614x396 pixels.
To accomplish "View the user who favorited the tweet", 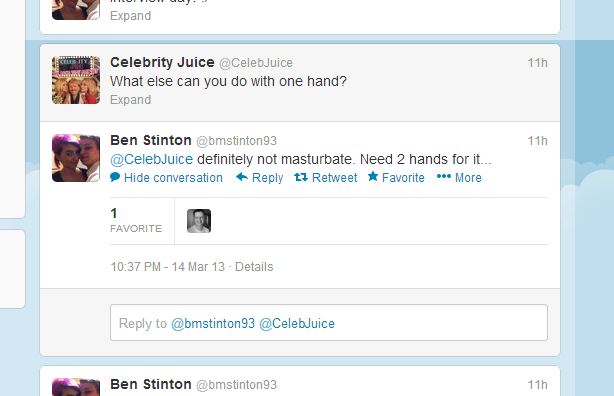I will [x=199, y=221].
